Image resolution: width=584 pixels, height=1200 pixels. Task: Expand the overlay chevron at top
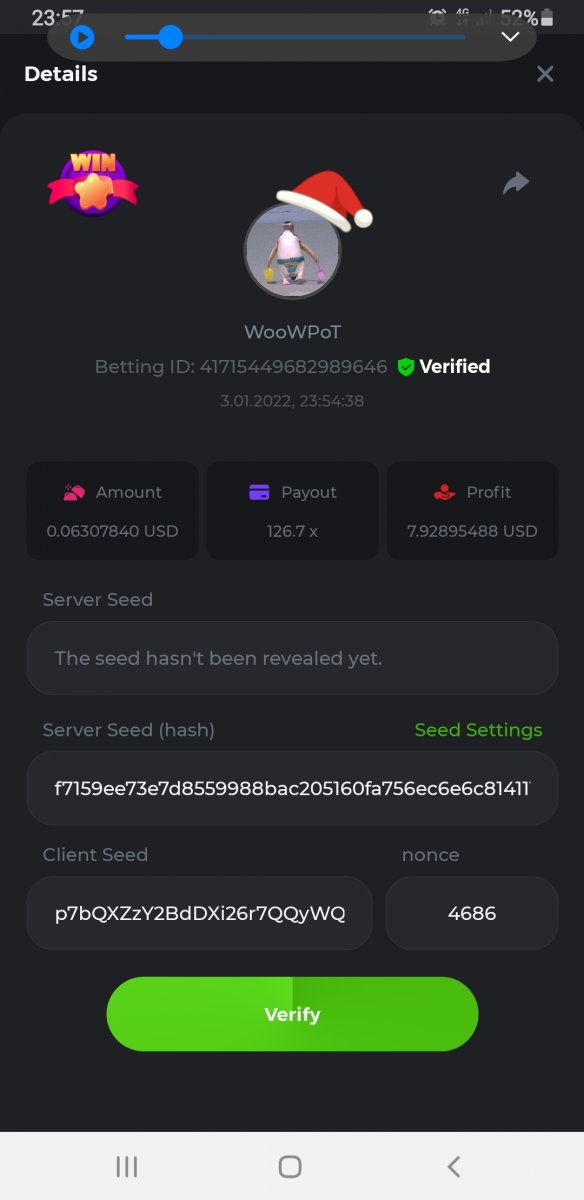pos(510,37)
